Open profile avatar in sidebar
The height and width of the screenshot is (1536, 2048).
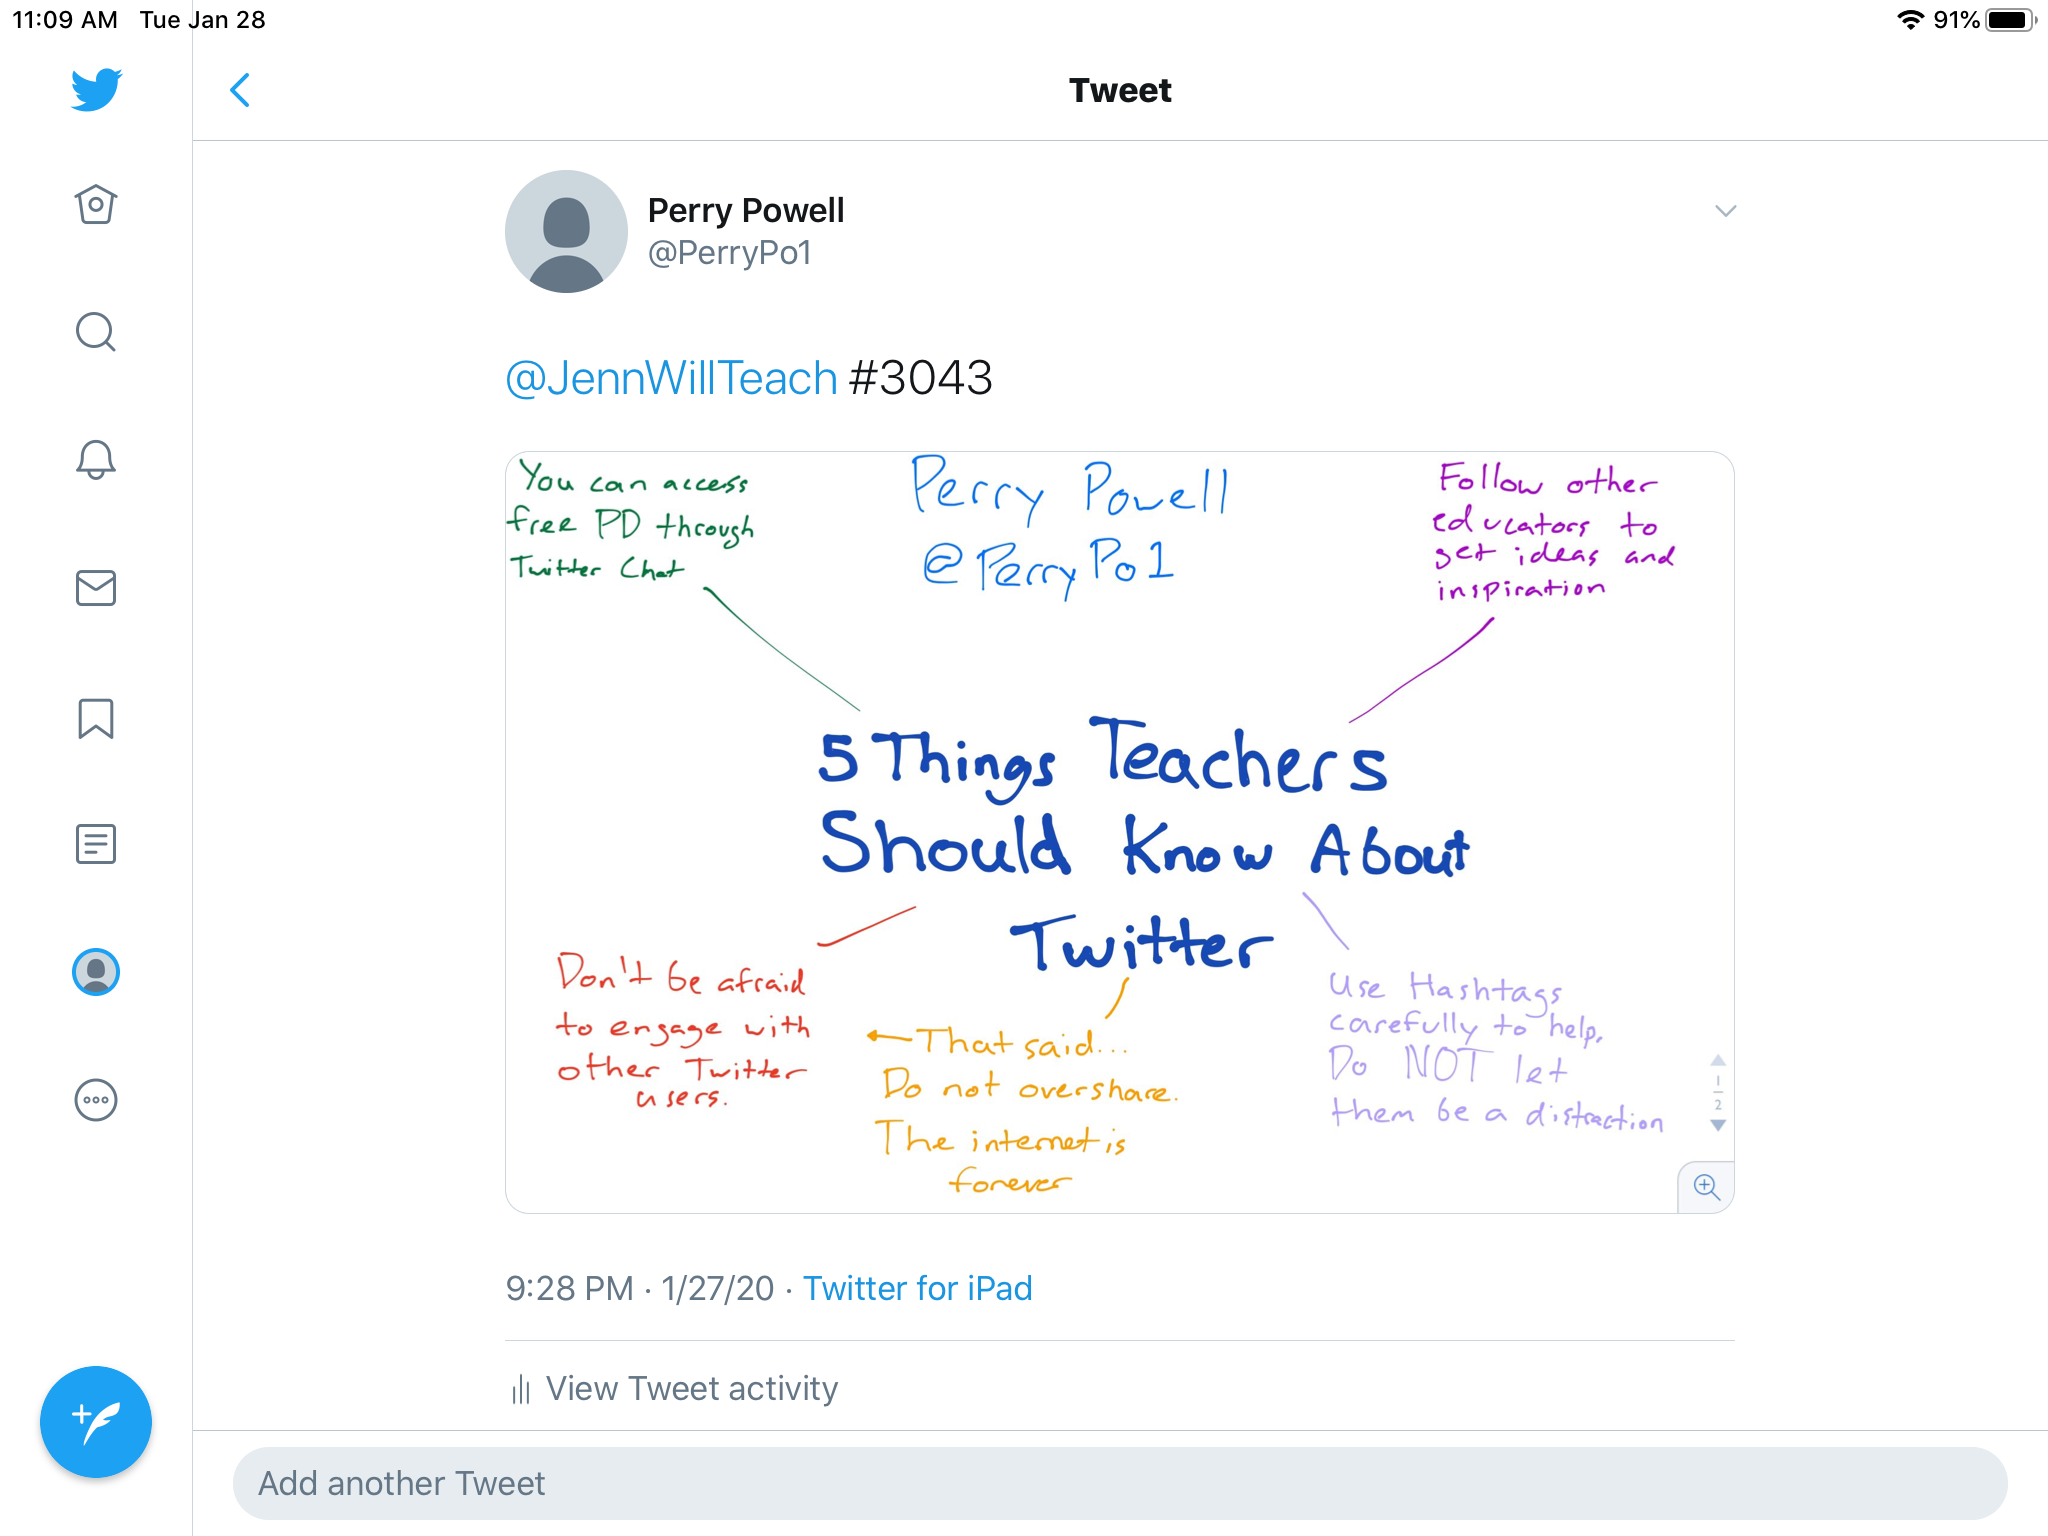(96, 972)
